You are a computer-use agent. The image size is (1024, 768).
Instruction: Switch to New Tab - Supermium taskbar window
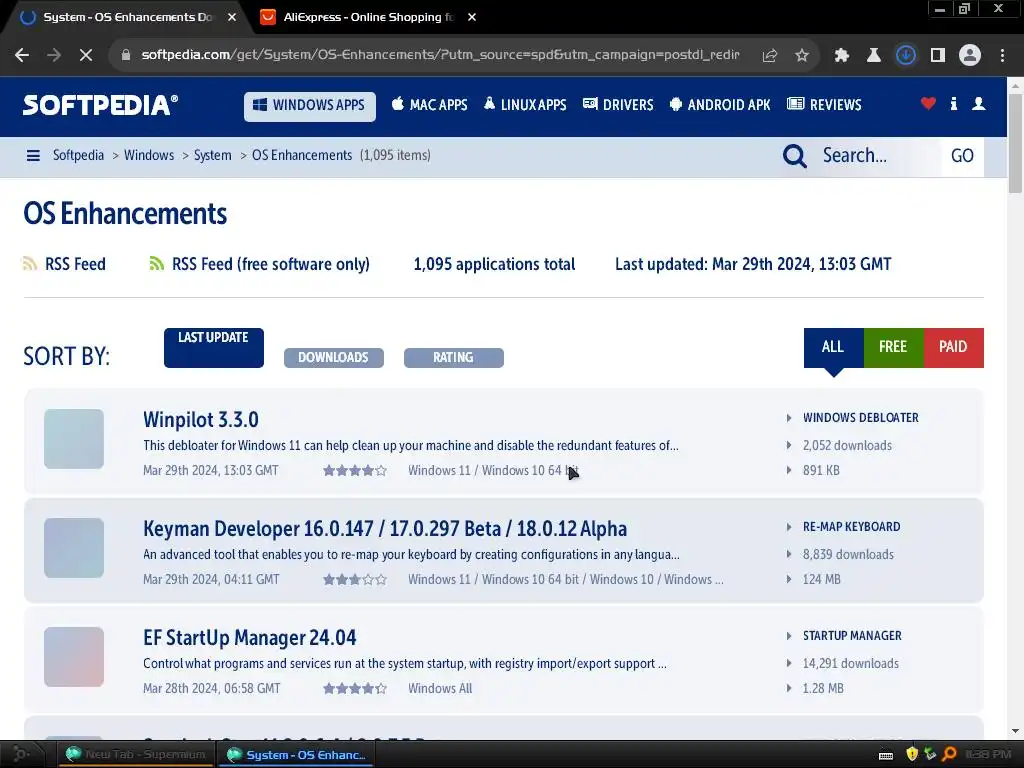pyautogui.click(x=136, y=754)
